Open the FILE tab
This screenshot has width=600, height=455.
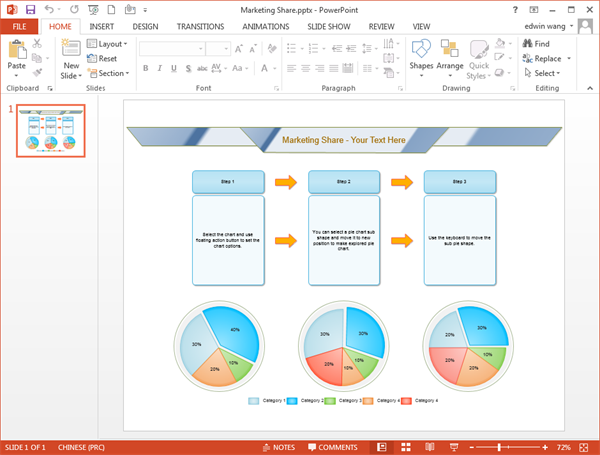19,26
